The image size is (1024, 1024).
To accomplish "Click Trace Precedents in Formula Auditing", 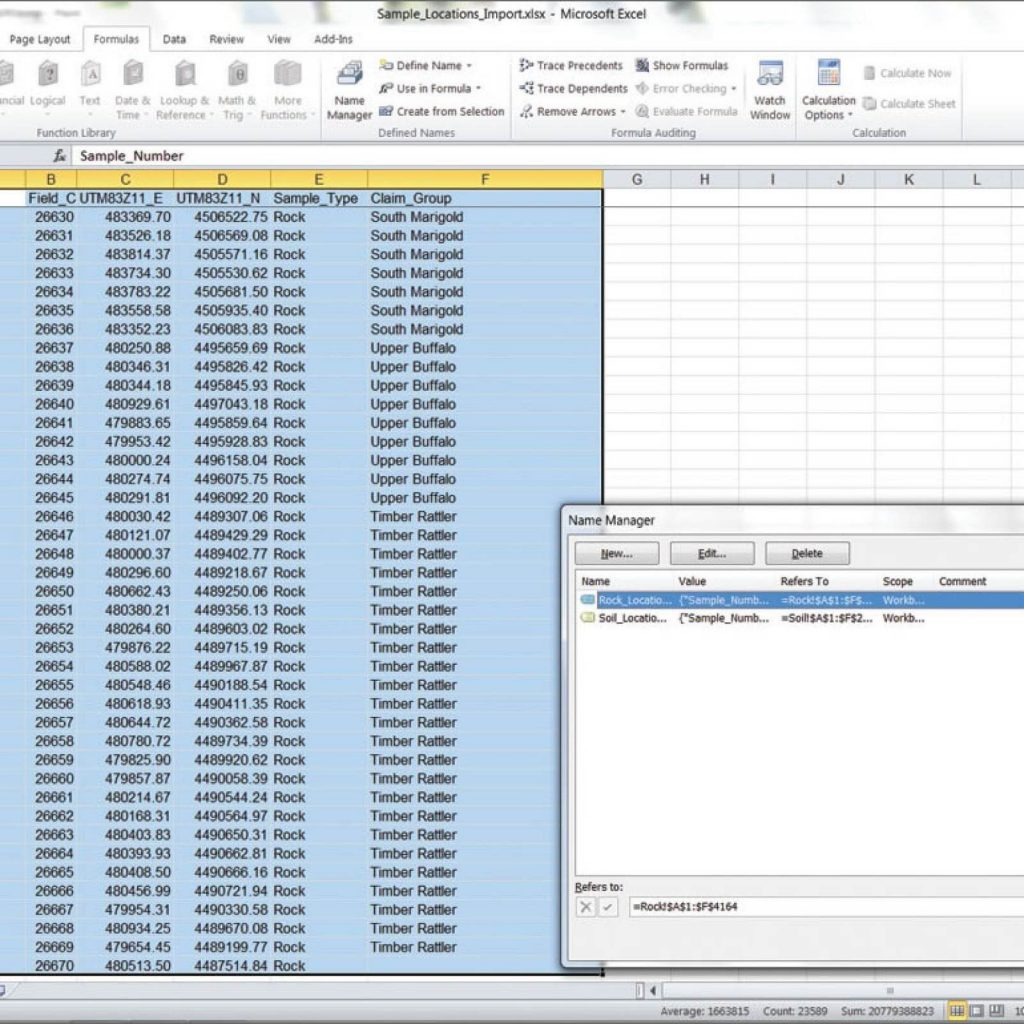I will point(571,66).
